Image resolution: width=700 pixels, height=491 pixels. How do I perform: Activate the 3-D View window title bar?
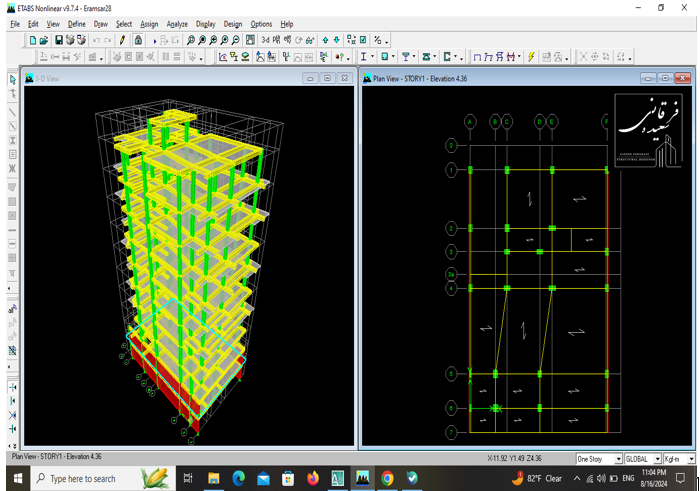pos(150,78)
